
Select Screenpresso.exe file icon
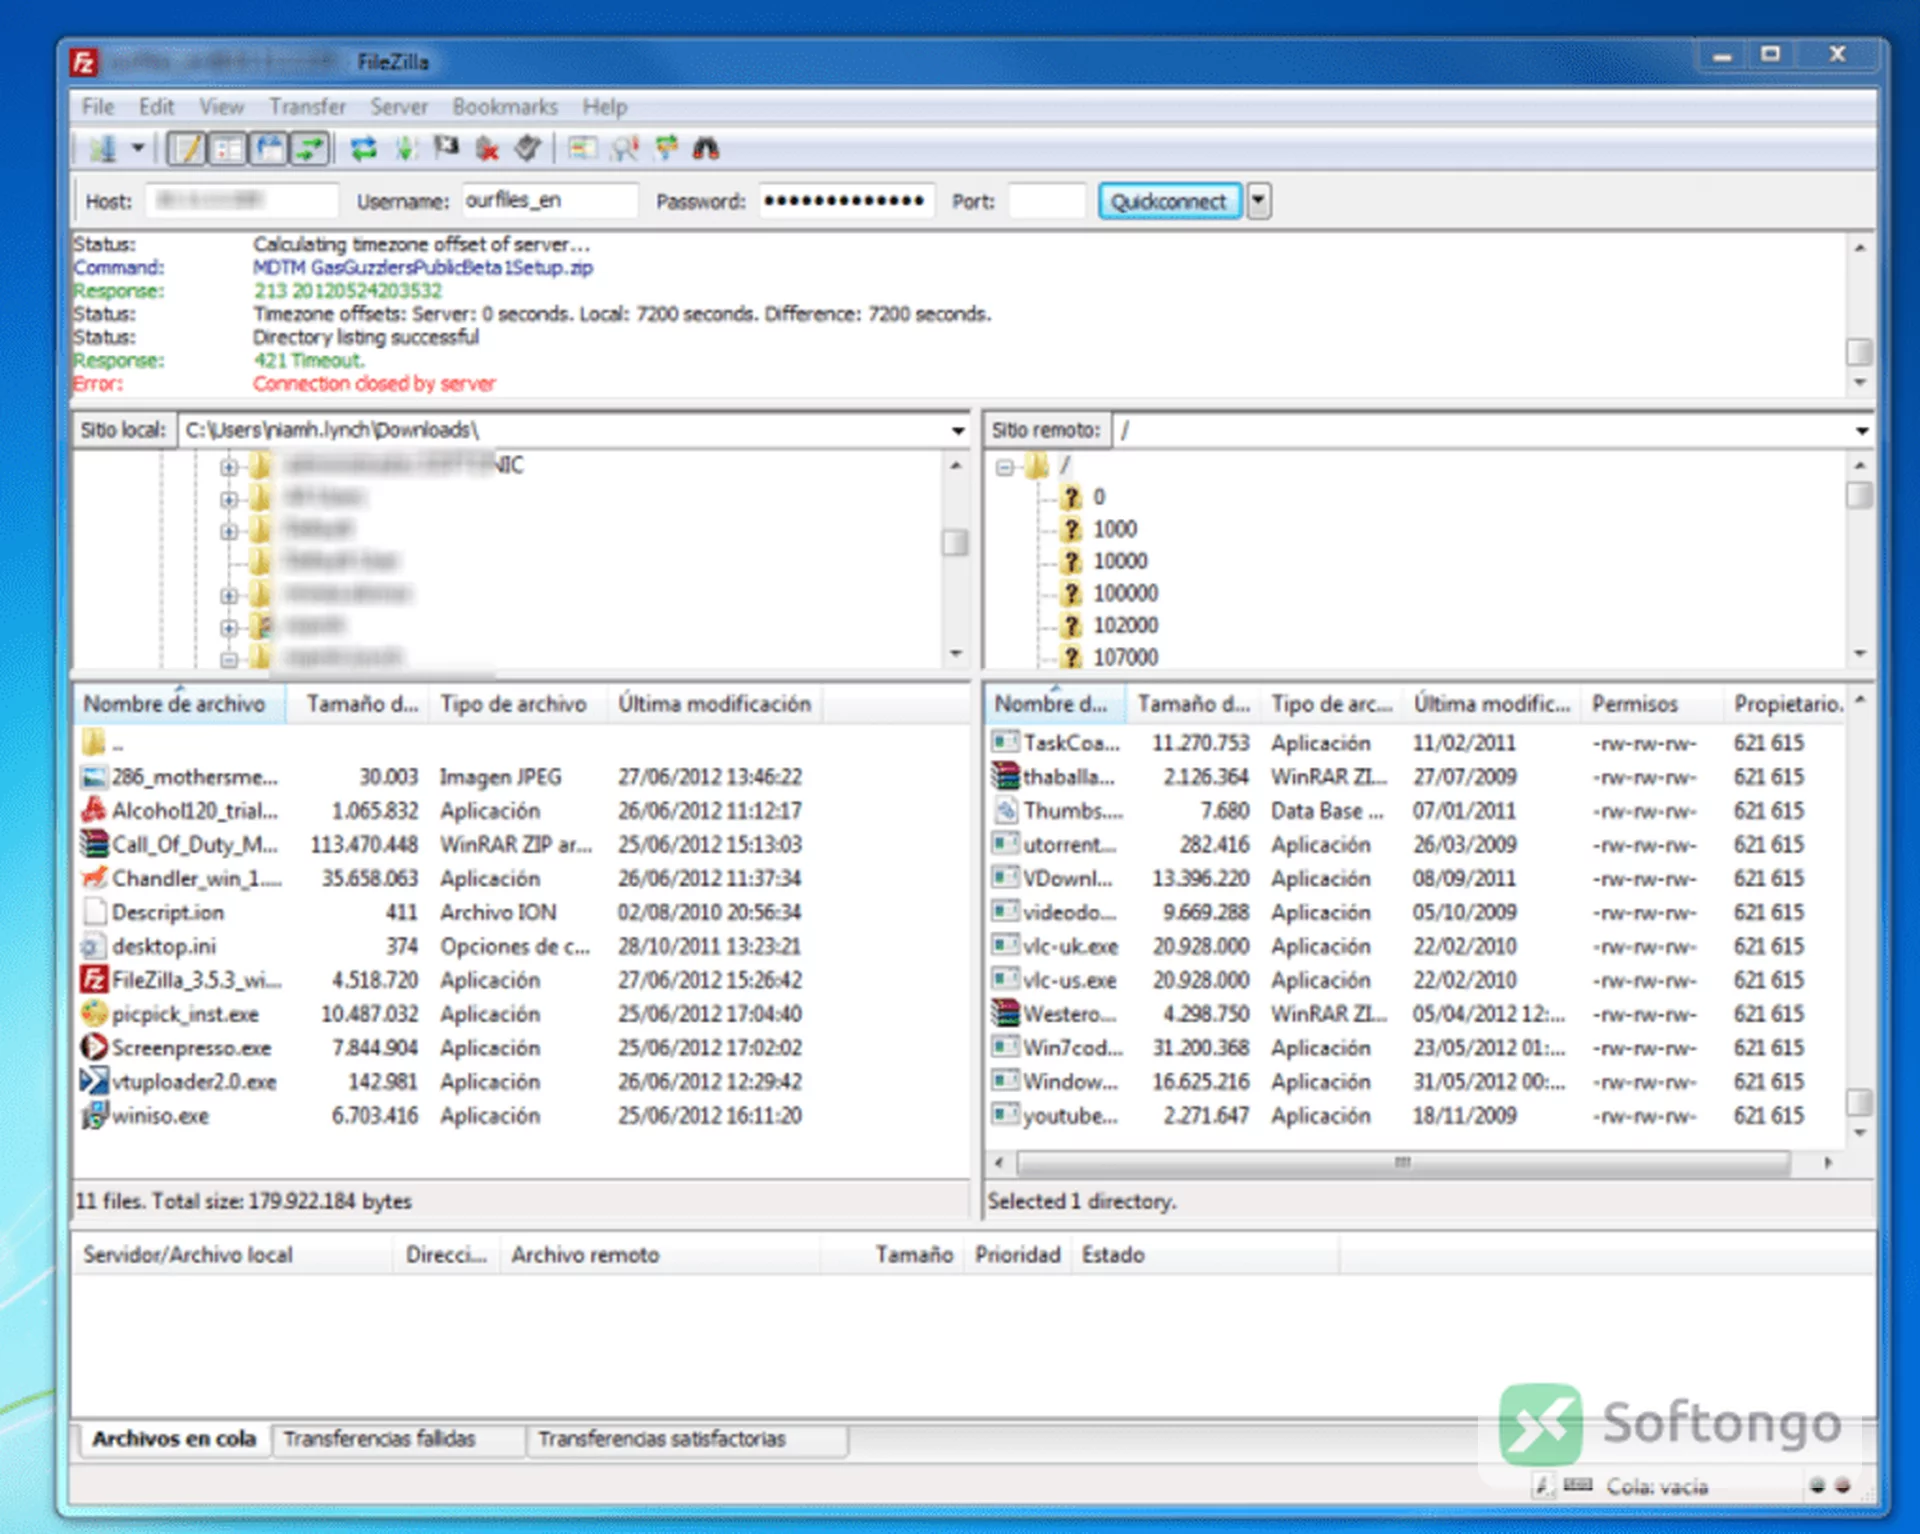[94, 1048]
